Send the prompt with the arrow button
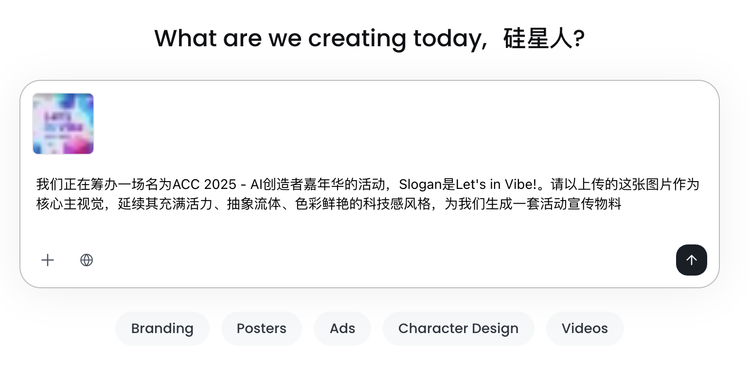The width and height of the screenshot is (750, 372). [691, 260]
